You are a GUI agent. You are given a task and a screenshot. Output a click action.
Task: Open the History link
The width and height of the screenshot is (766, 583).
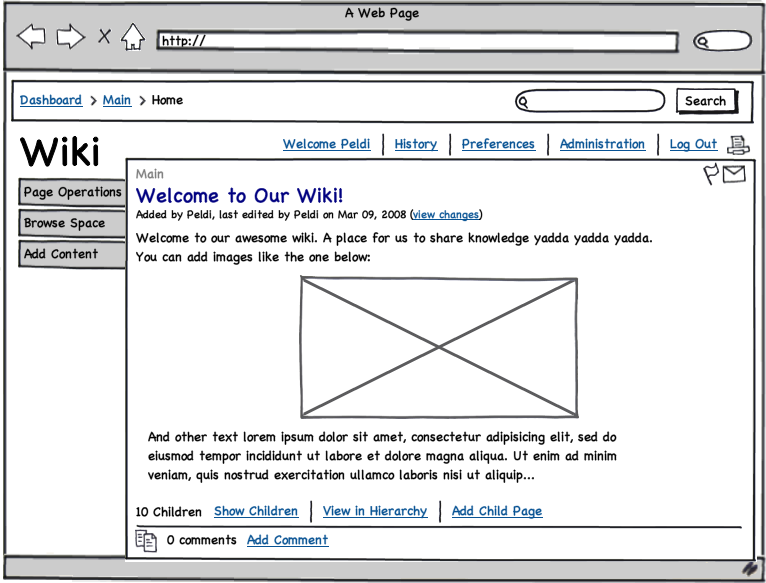tap(416, 144)
